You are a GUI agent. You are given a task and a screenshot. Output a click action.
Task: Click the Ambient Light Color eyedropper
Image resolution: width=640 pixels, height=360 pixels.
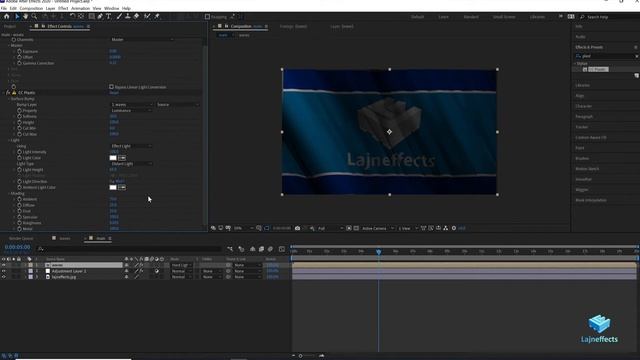pos(122,187)
